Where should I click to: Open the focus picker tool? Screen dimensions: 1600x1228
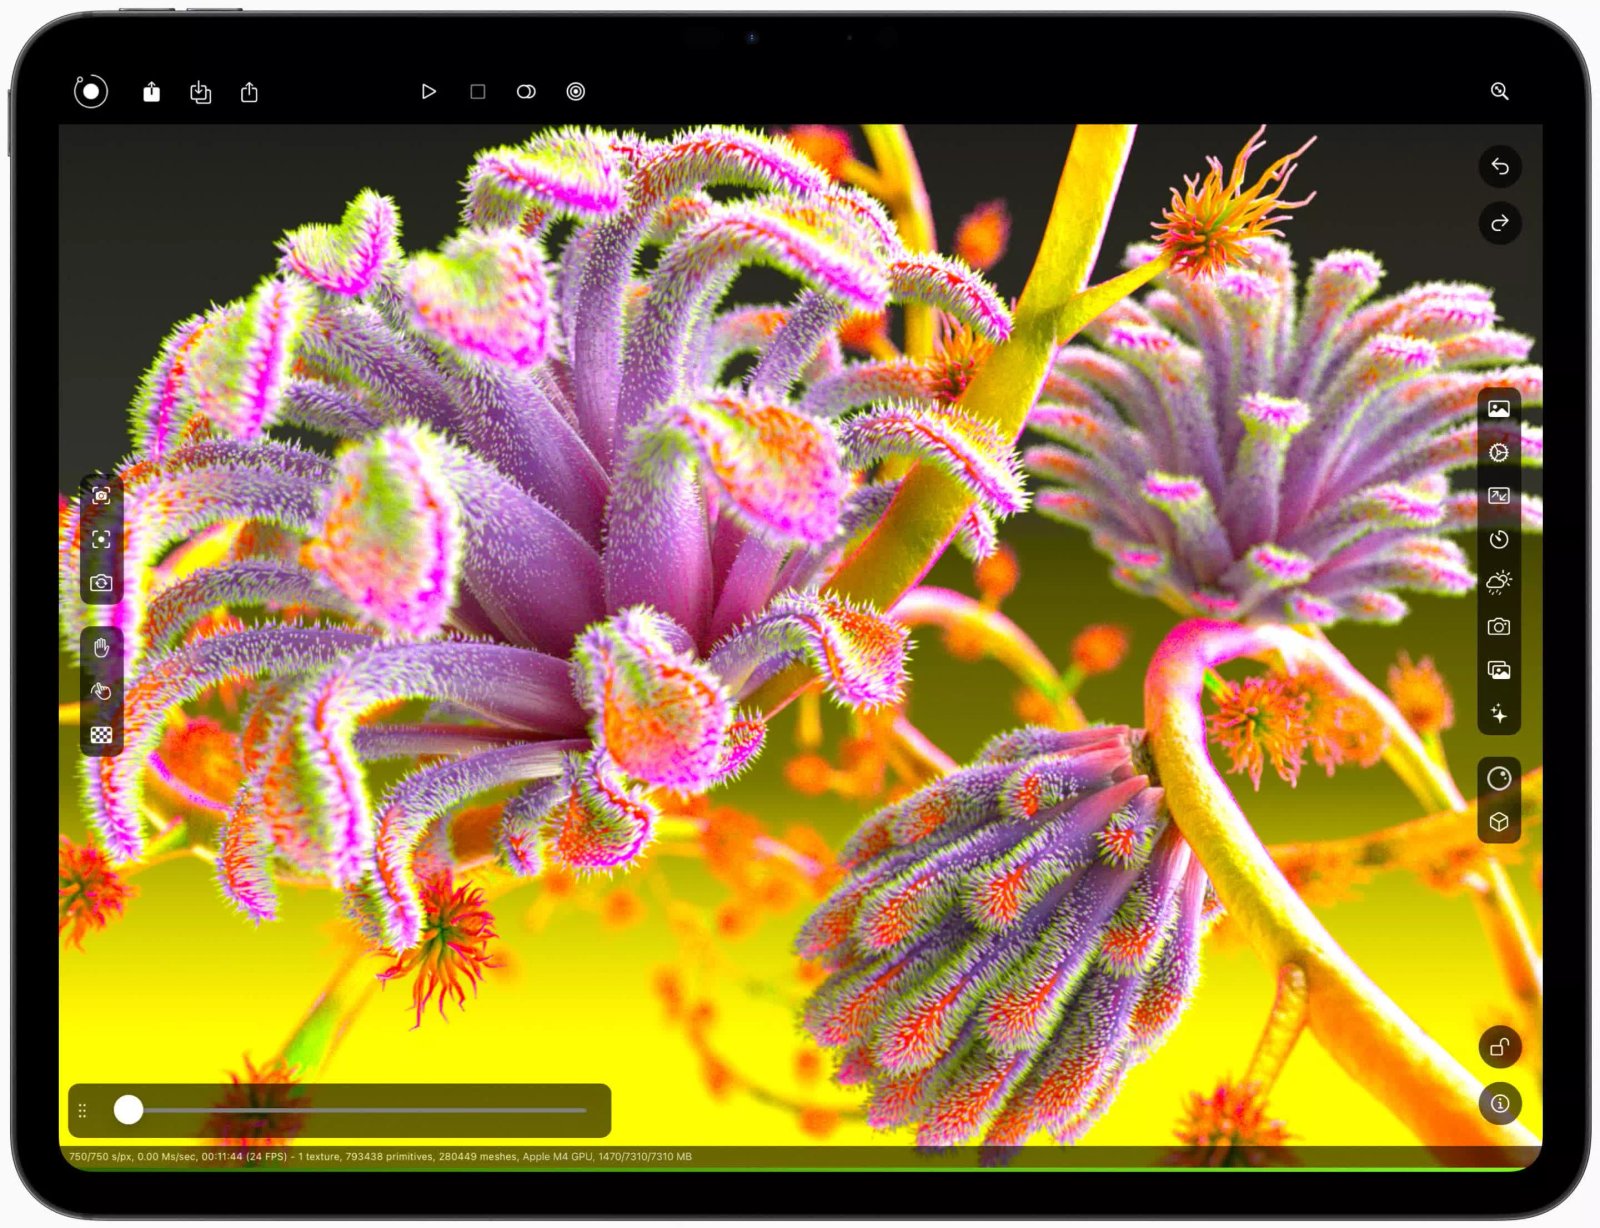point(100,538)
